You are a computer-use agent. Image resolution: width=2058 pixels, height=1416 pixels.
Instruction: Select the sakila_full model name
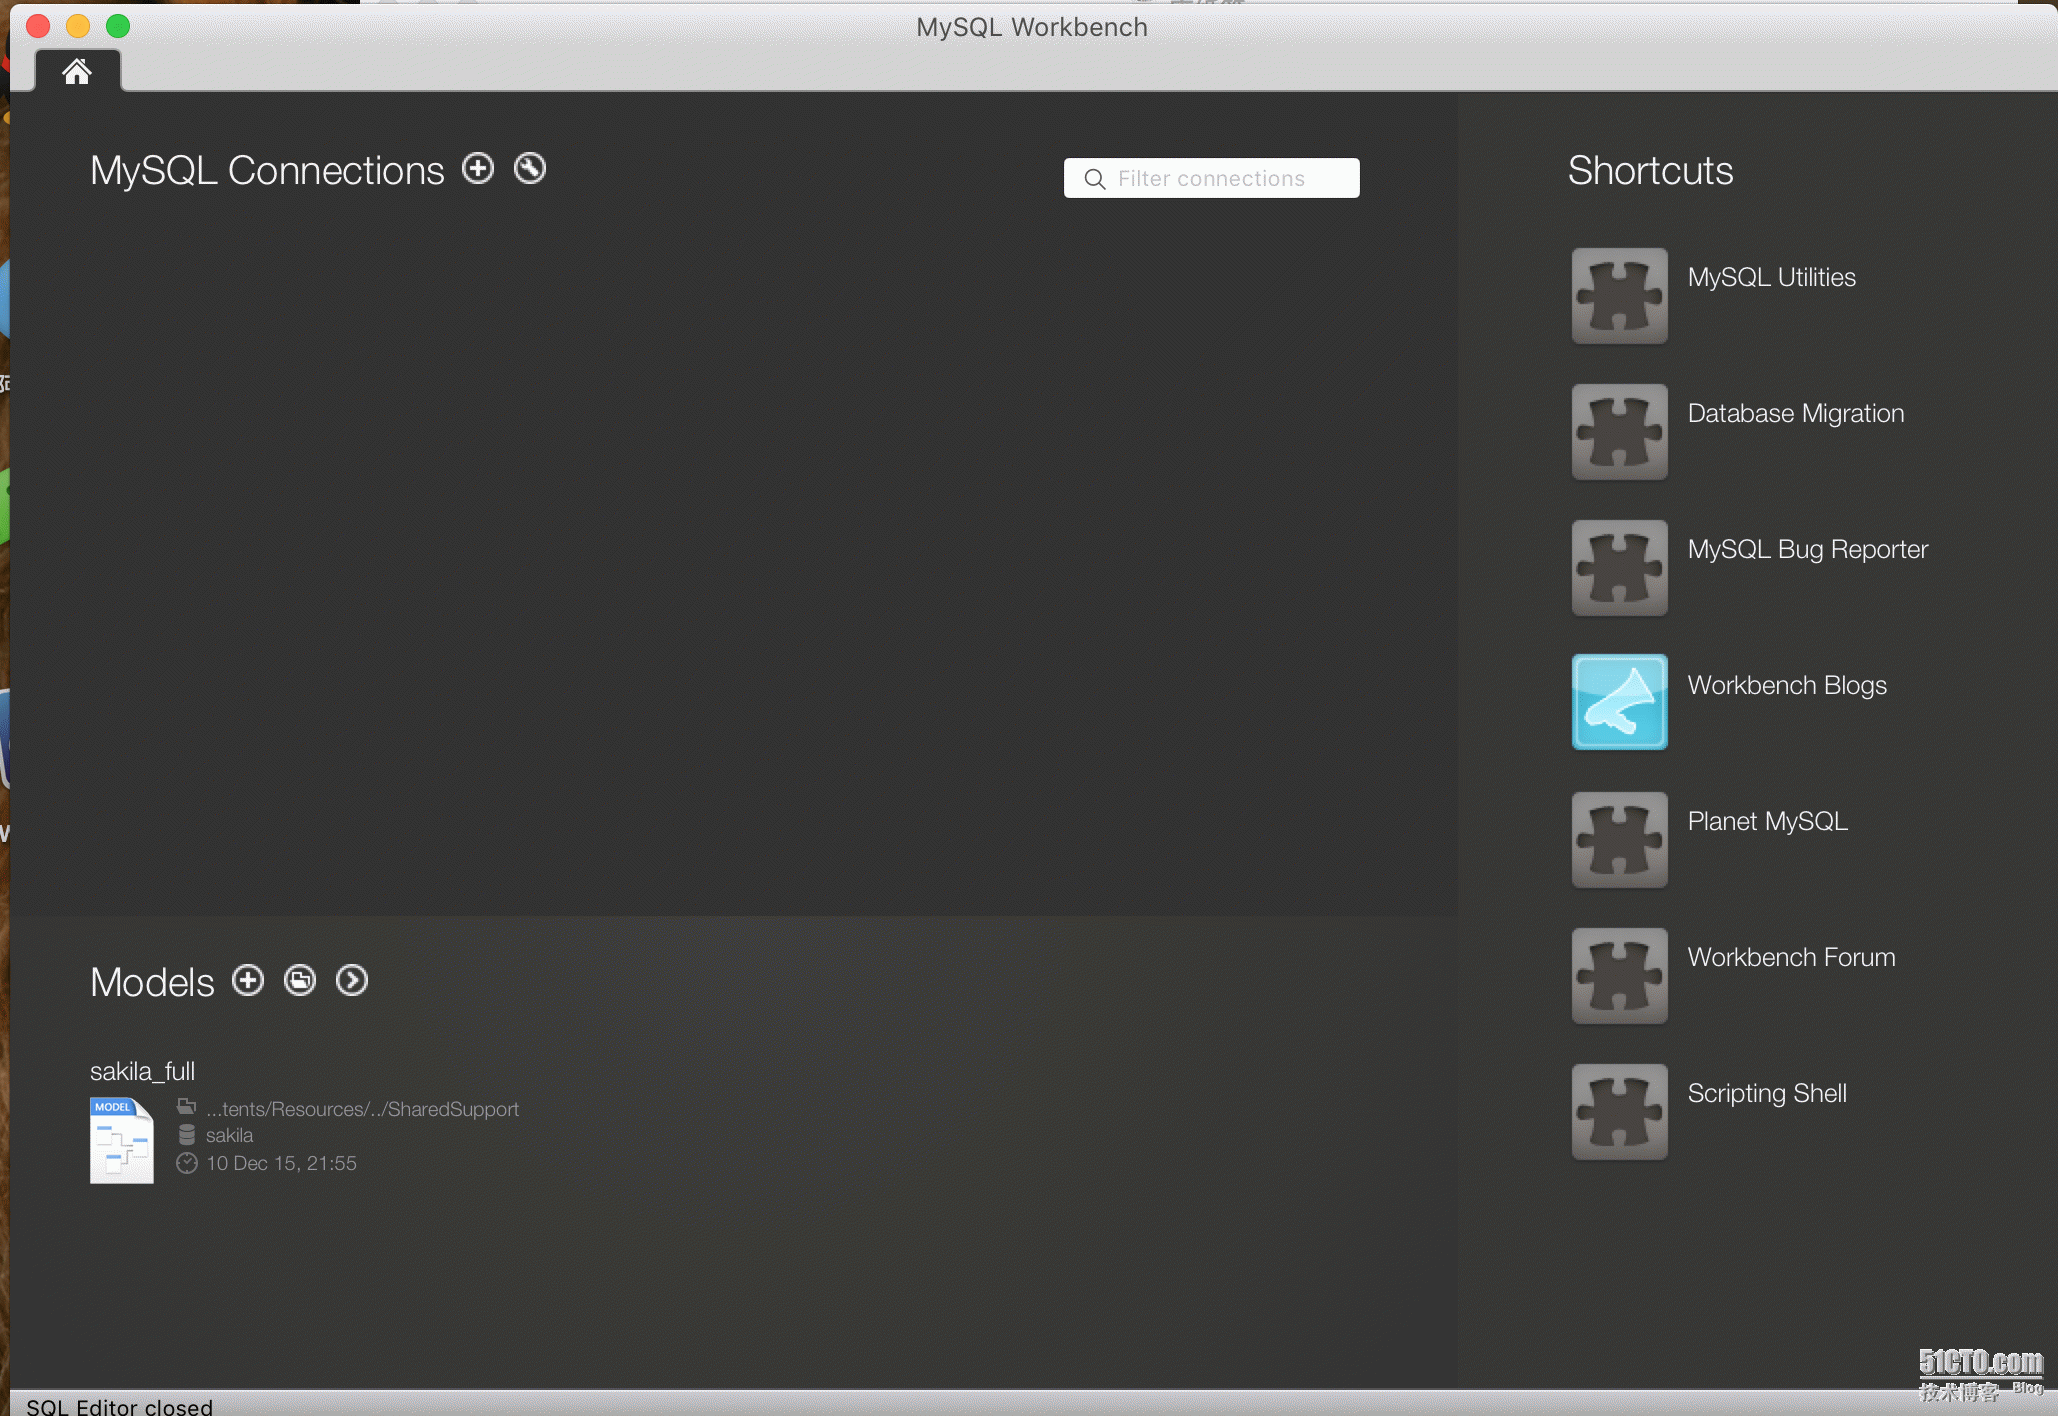point(142,1071)
